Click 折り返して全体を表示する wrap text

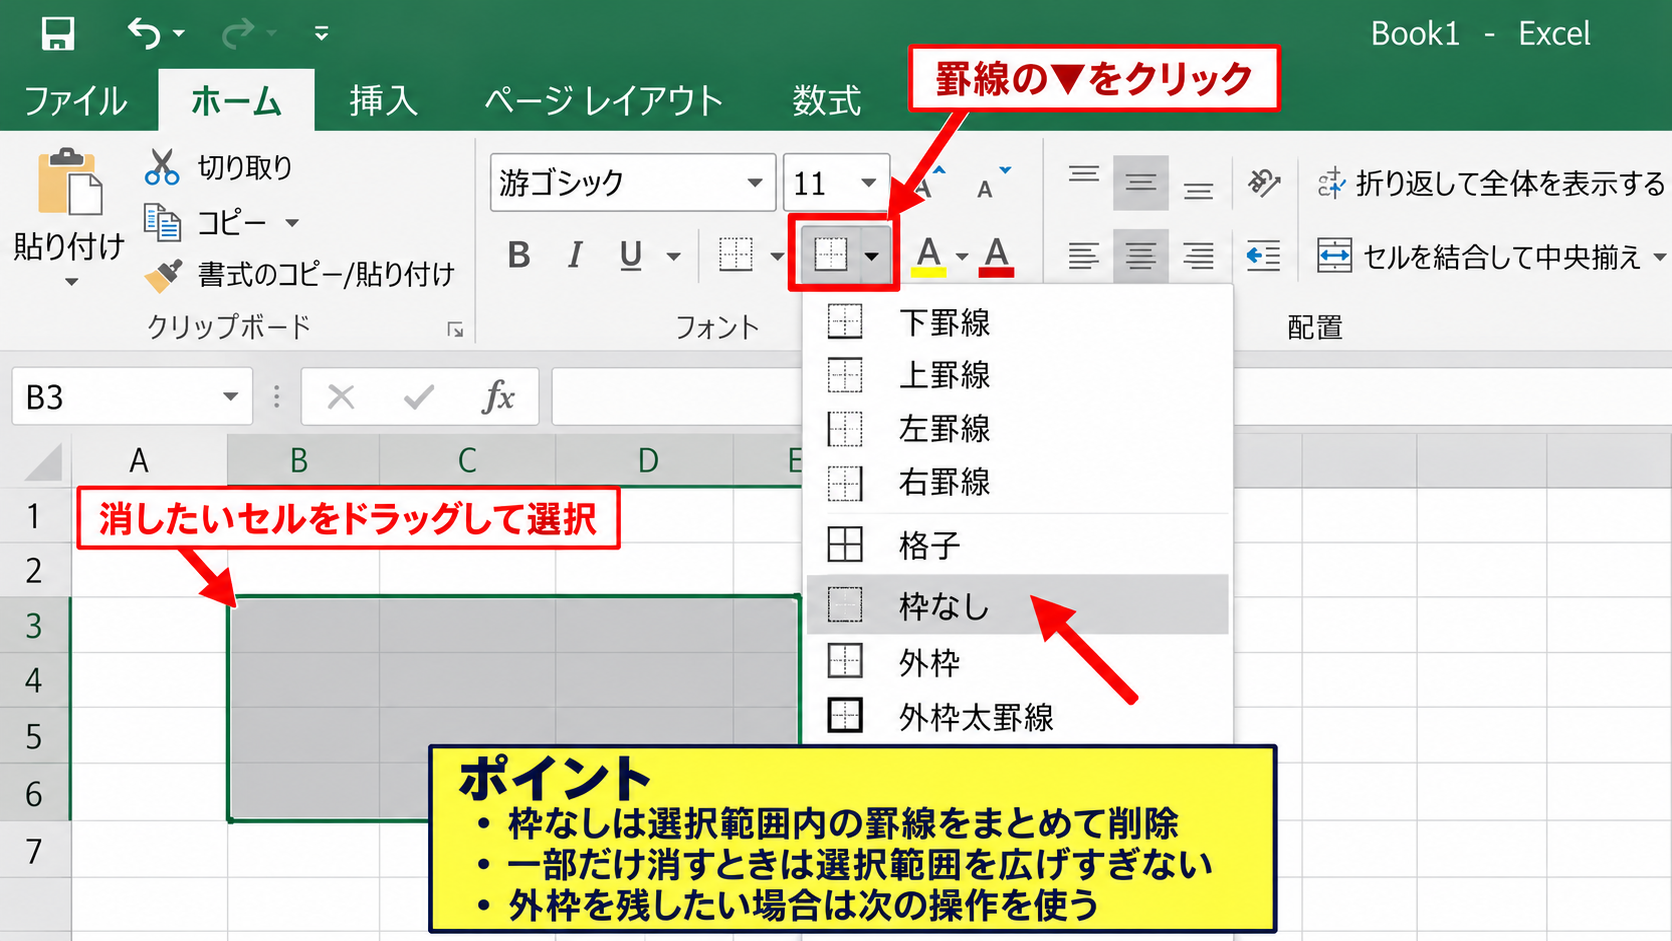click(x=1491, y=183)
